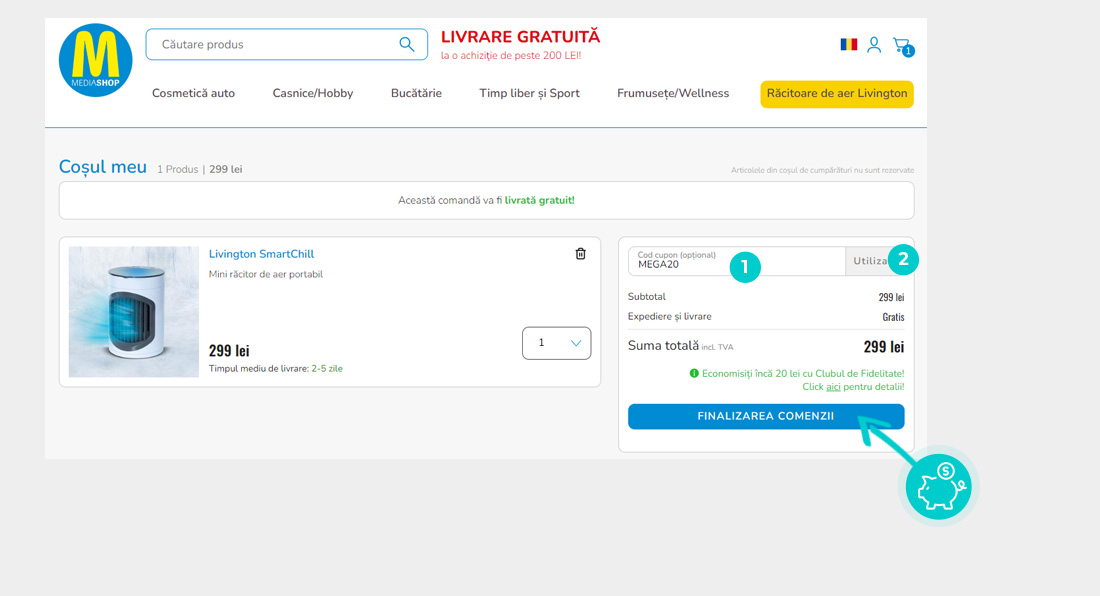
Task: Follow the 'aici' loyalty club link
Action: pyautogui.click(x=833, y=387)
